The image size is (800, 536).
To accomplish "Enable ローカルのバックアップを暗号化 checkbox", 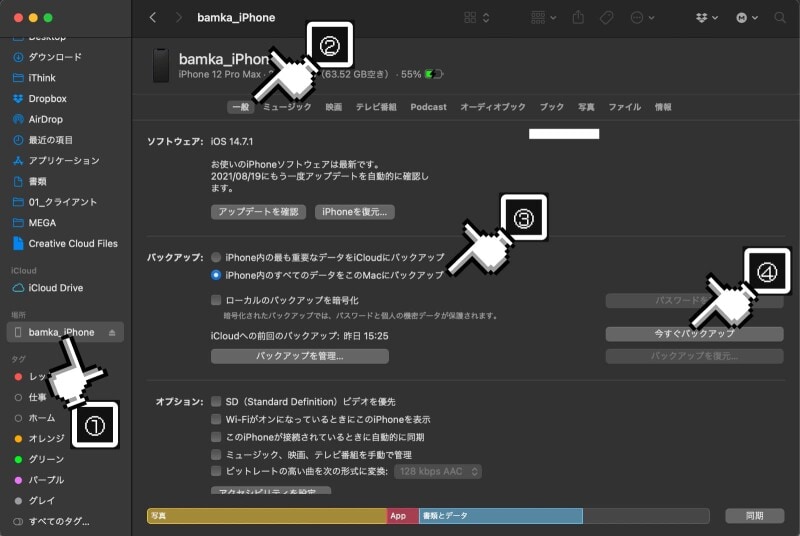I will point(216,300).
